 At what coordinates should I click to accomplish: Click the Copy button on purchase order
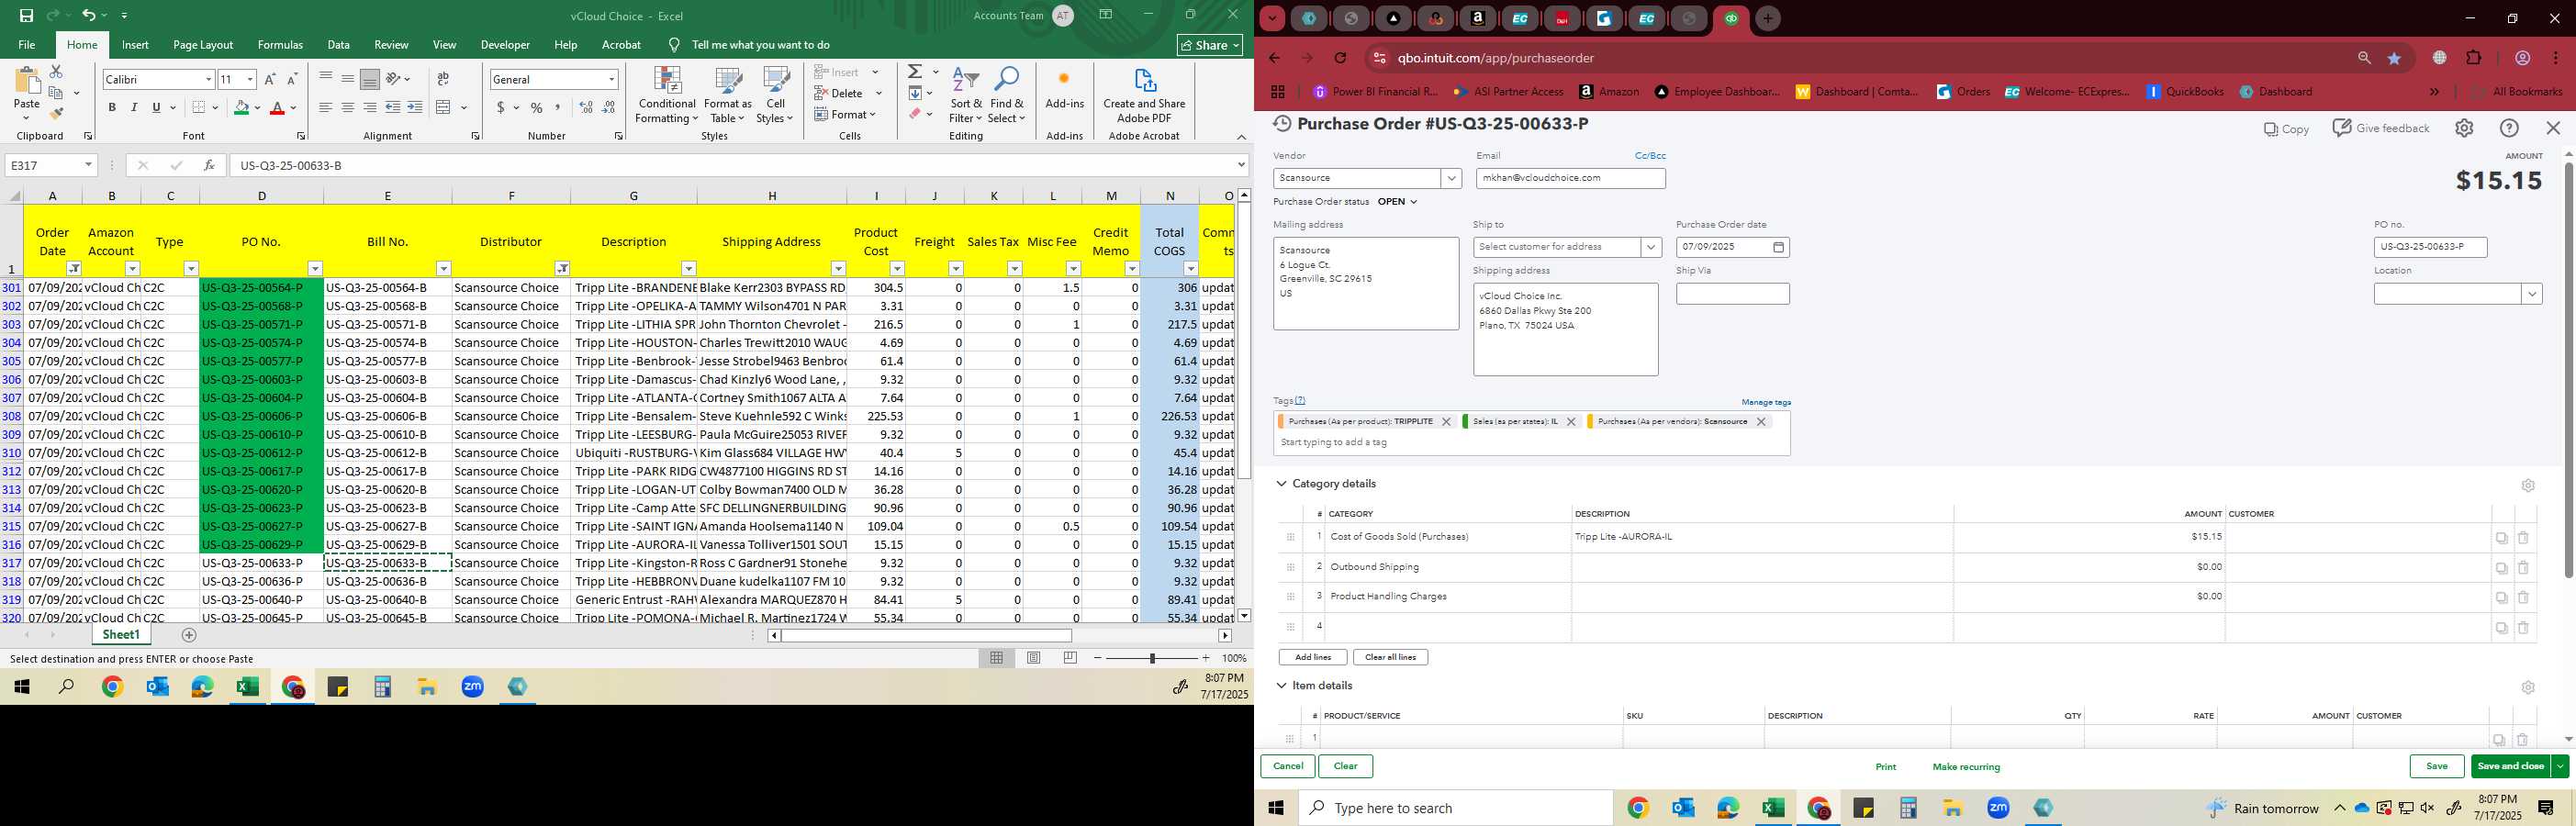(x=2286, y=129)
